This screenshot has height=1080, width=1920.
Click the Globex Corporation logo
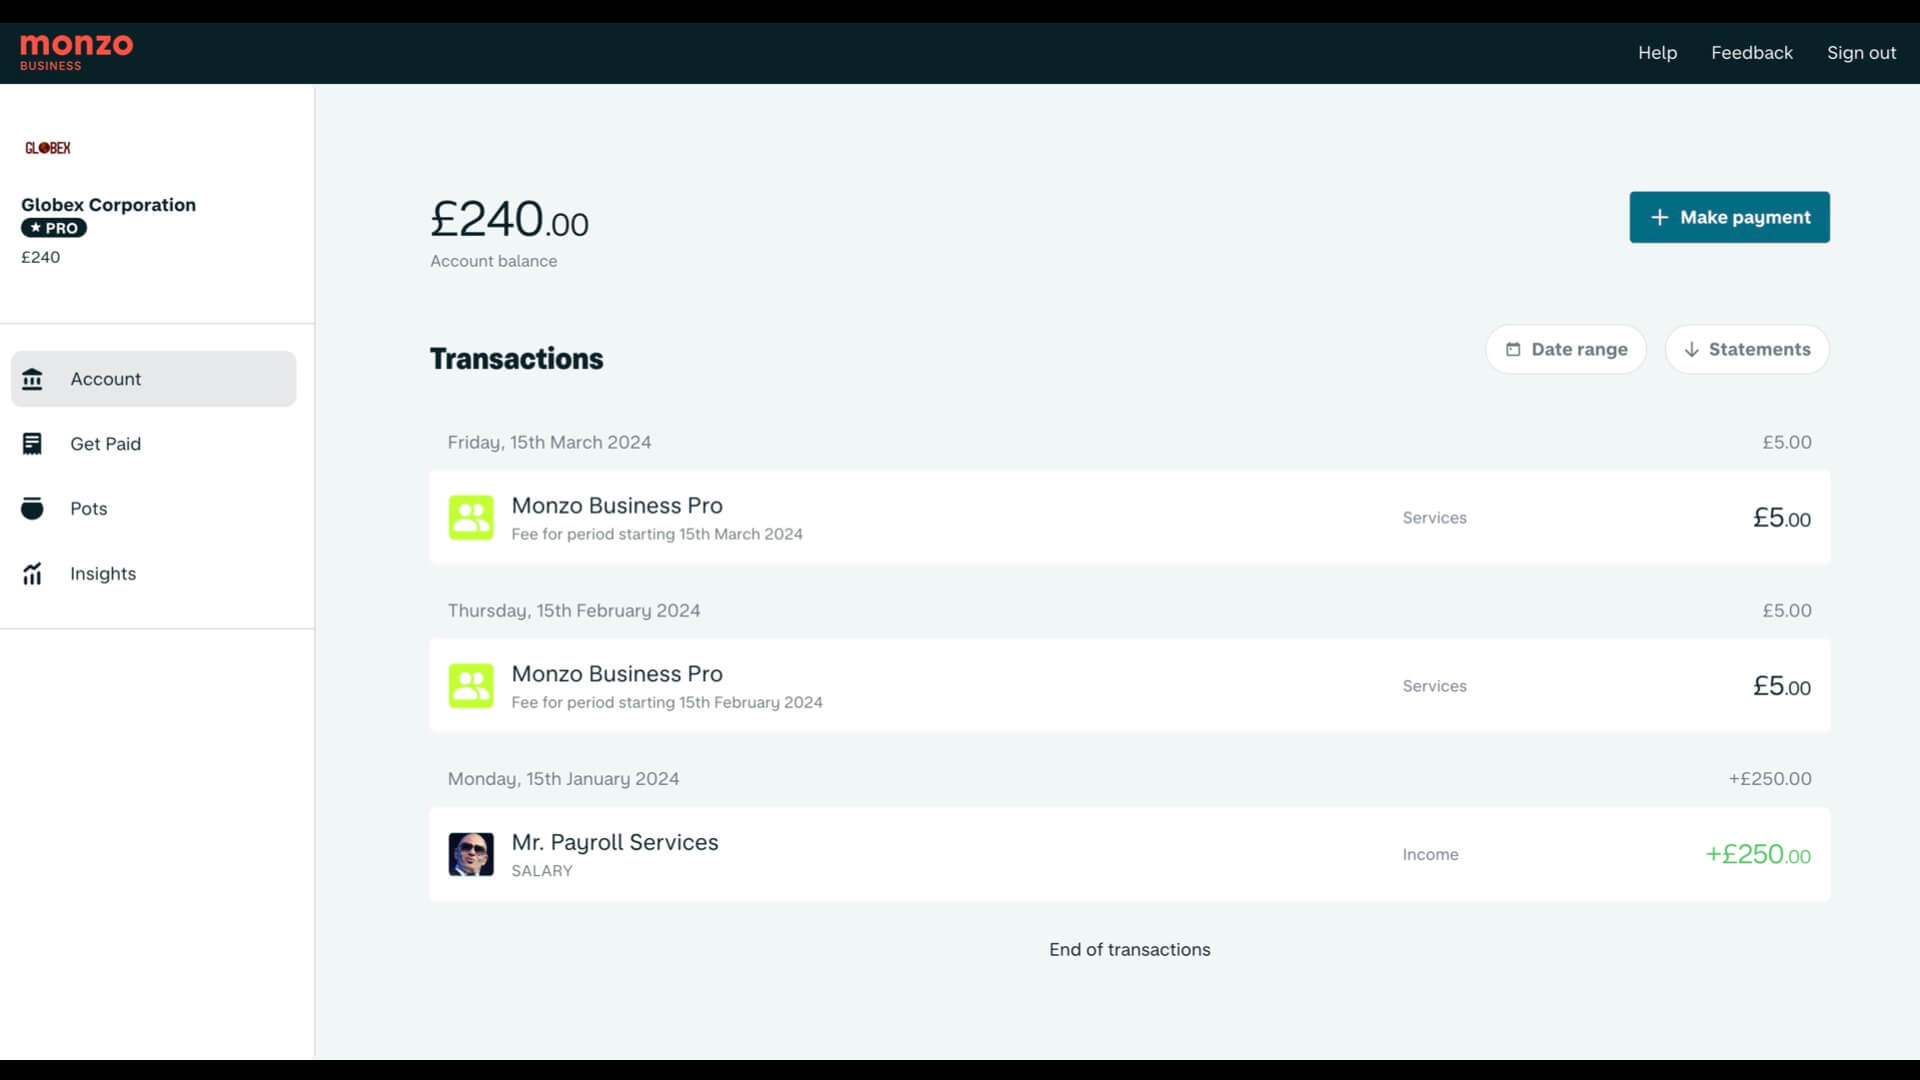(x=47, y=148)
